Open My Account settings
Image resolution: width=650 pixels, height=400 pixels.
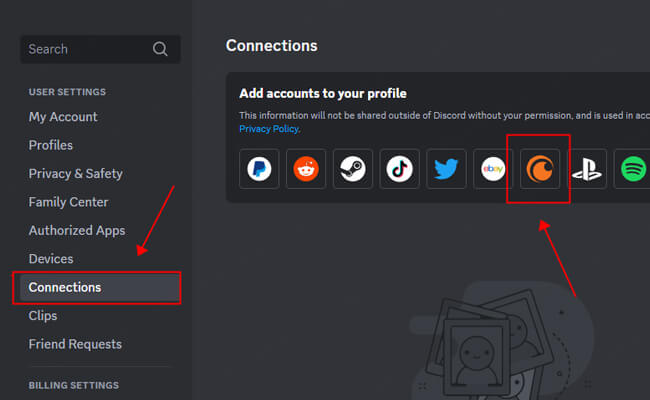pyautogui.click(x=63, y=117)
